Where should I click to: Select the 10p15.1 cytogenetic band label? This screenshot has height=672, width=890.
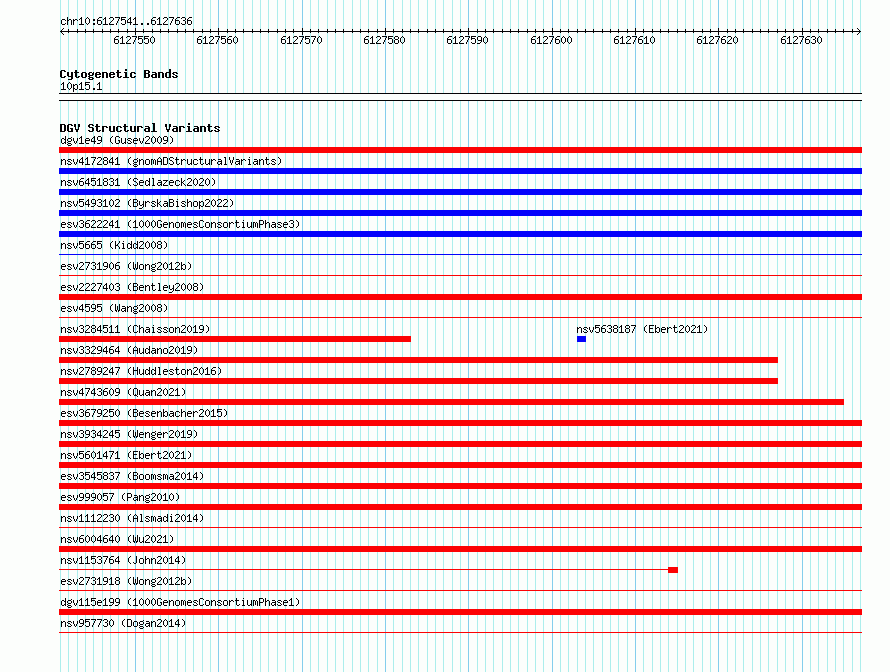coord(81,86)
